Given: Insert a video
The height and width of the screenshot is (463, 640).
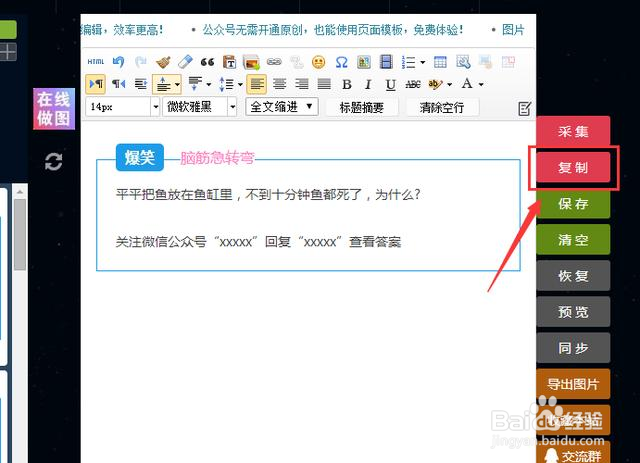Looking at the screenshot, I should point(386,62).
